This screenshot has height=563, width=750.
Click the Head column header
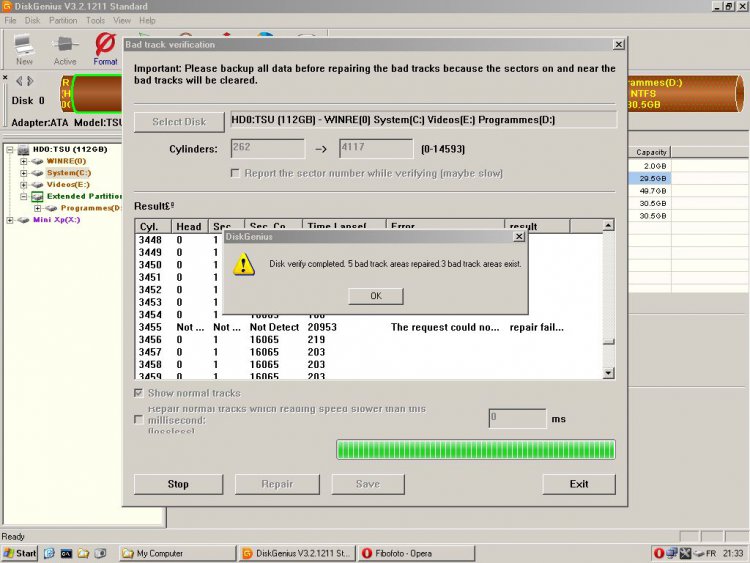click(189, 226)
